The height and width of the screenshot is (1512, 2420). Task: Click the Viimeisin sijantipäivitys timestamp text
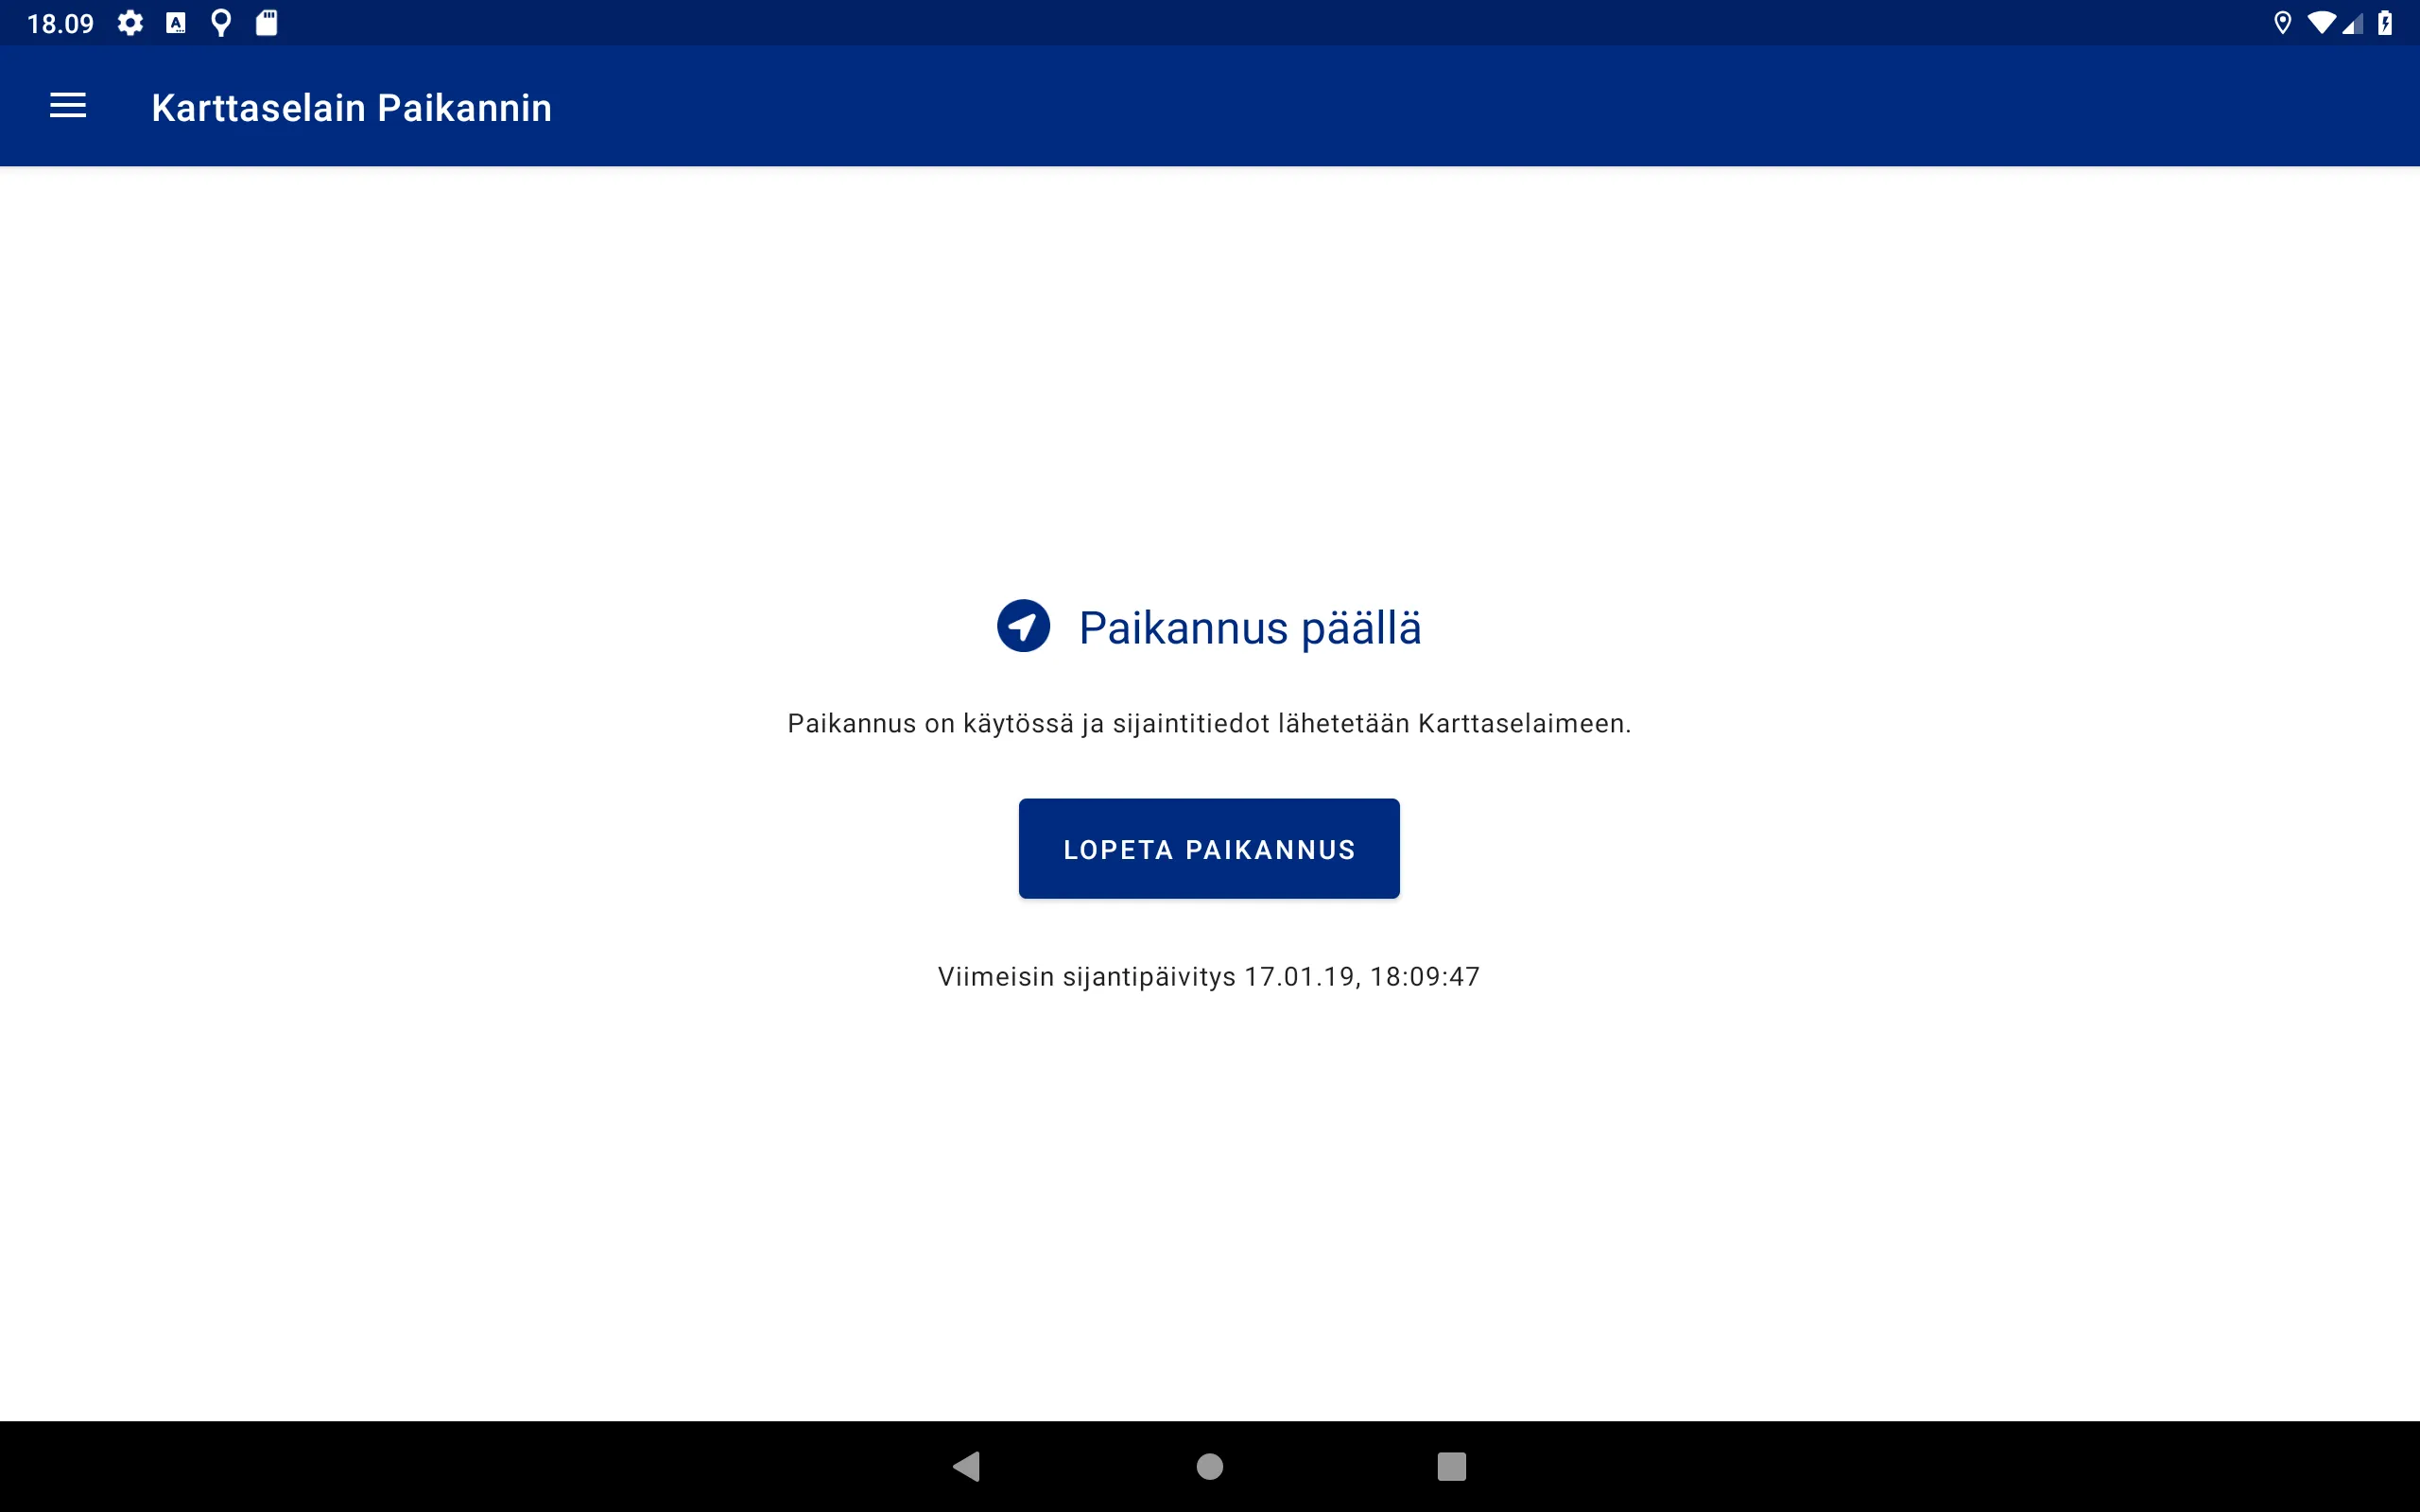coord(1209,976)
